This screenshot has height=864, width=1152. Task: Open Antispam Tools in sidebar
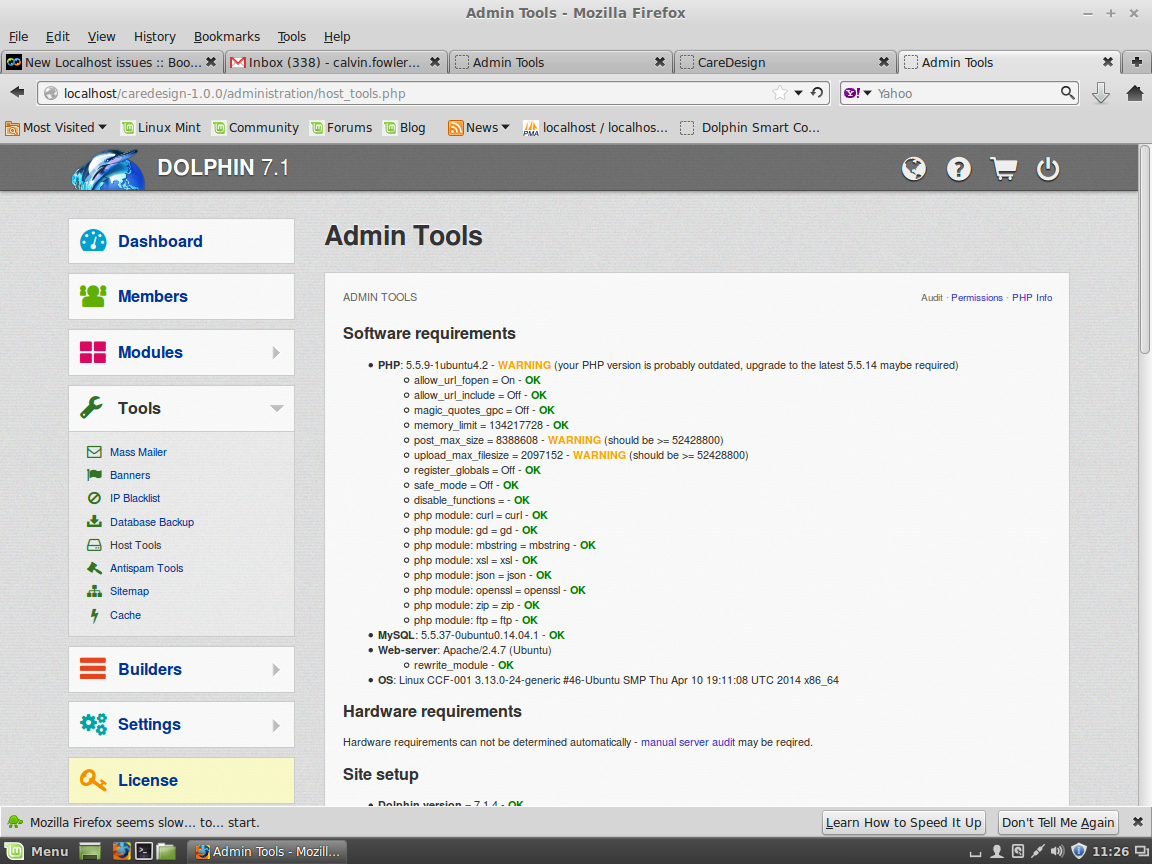[146, 568]
